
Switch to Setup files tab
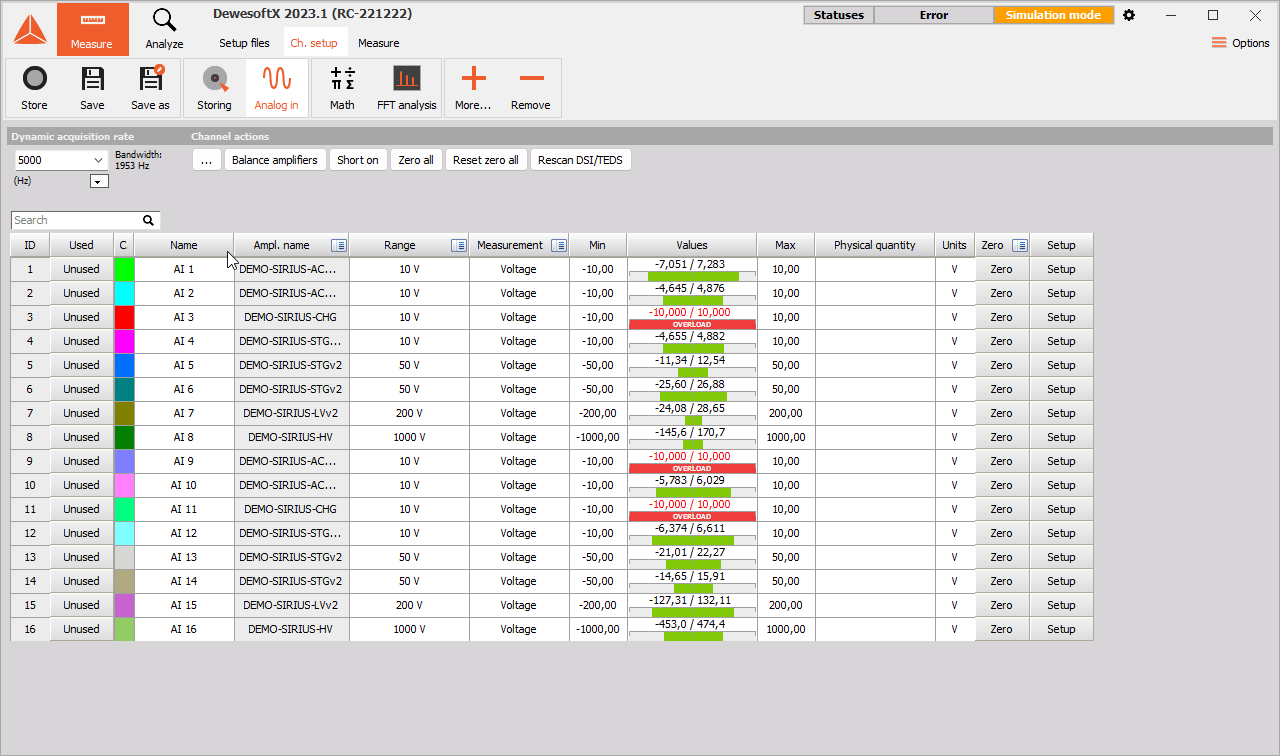[245, 43]
